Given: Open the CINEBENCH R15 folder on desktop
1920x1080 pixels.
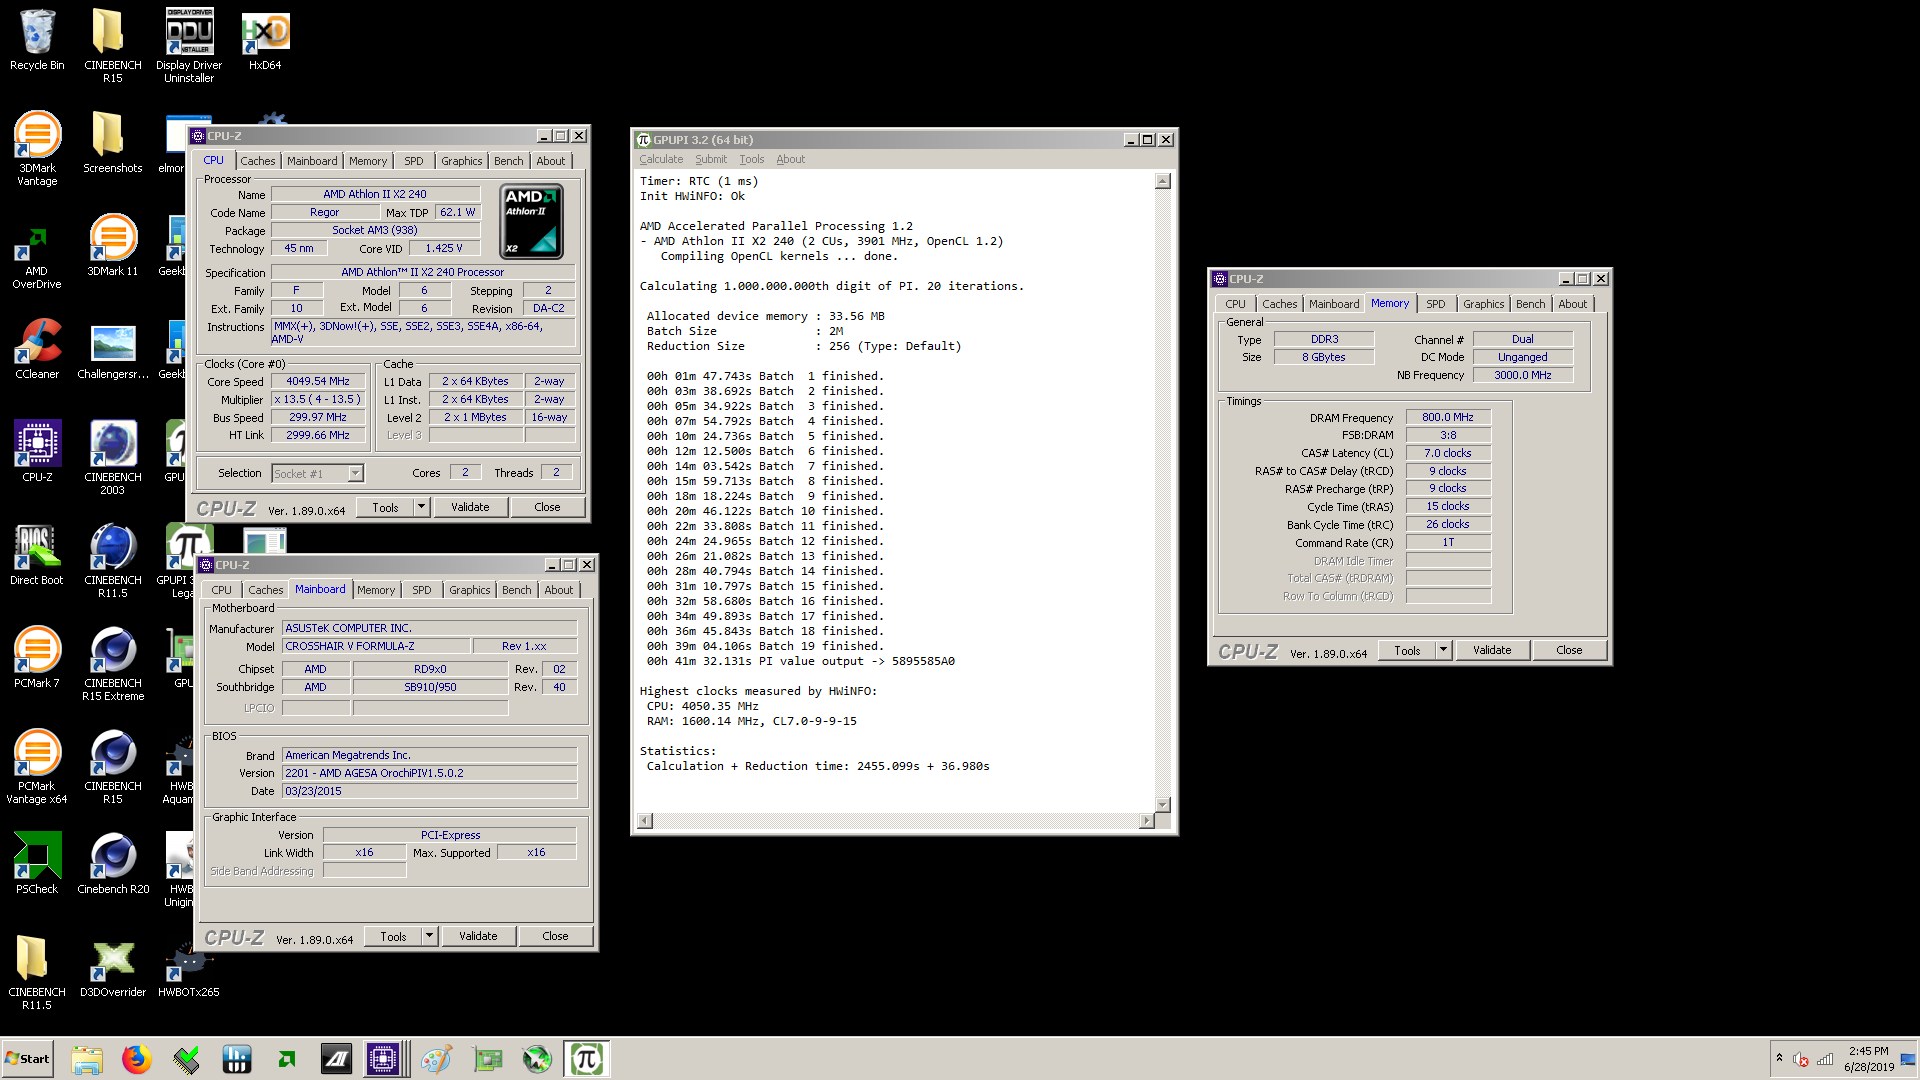Looking at the screenshot, I should 112,45.
